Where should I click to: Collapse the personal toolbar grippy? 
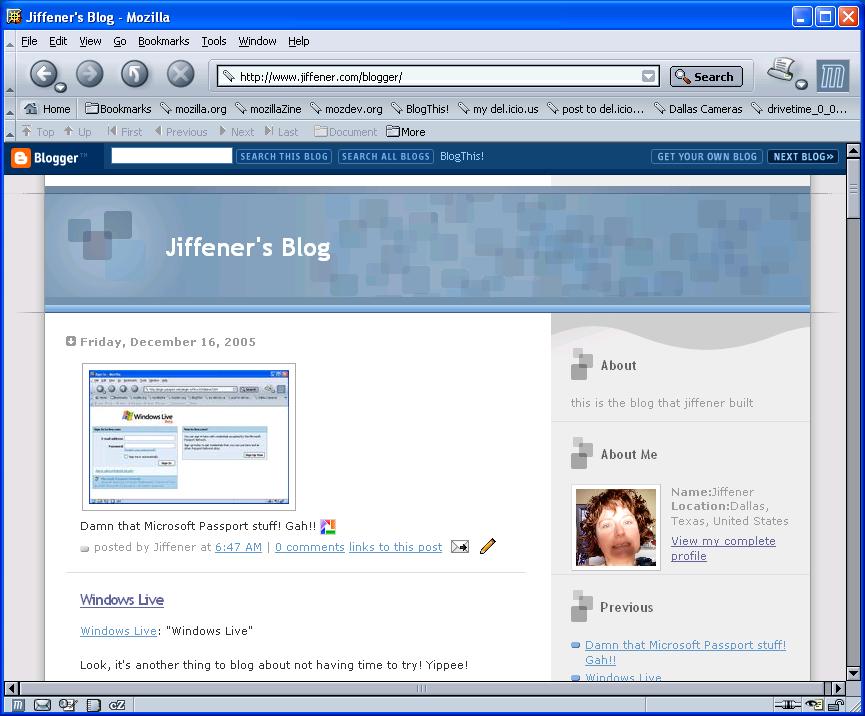pyautogui.click(x=9, y=109)
